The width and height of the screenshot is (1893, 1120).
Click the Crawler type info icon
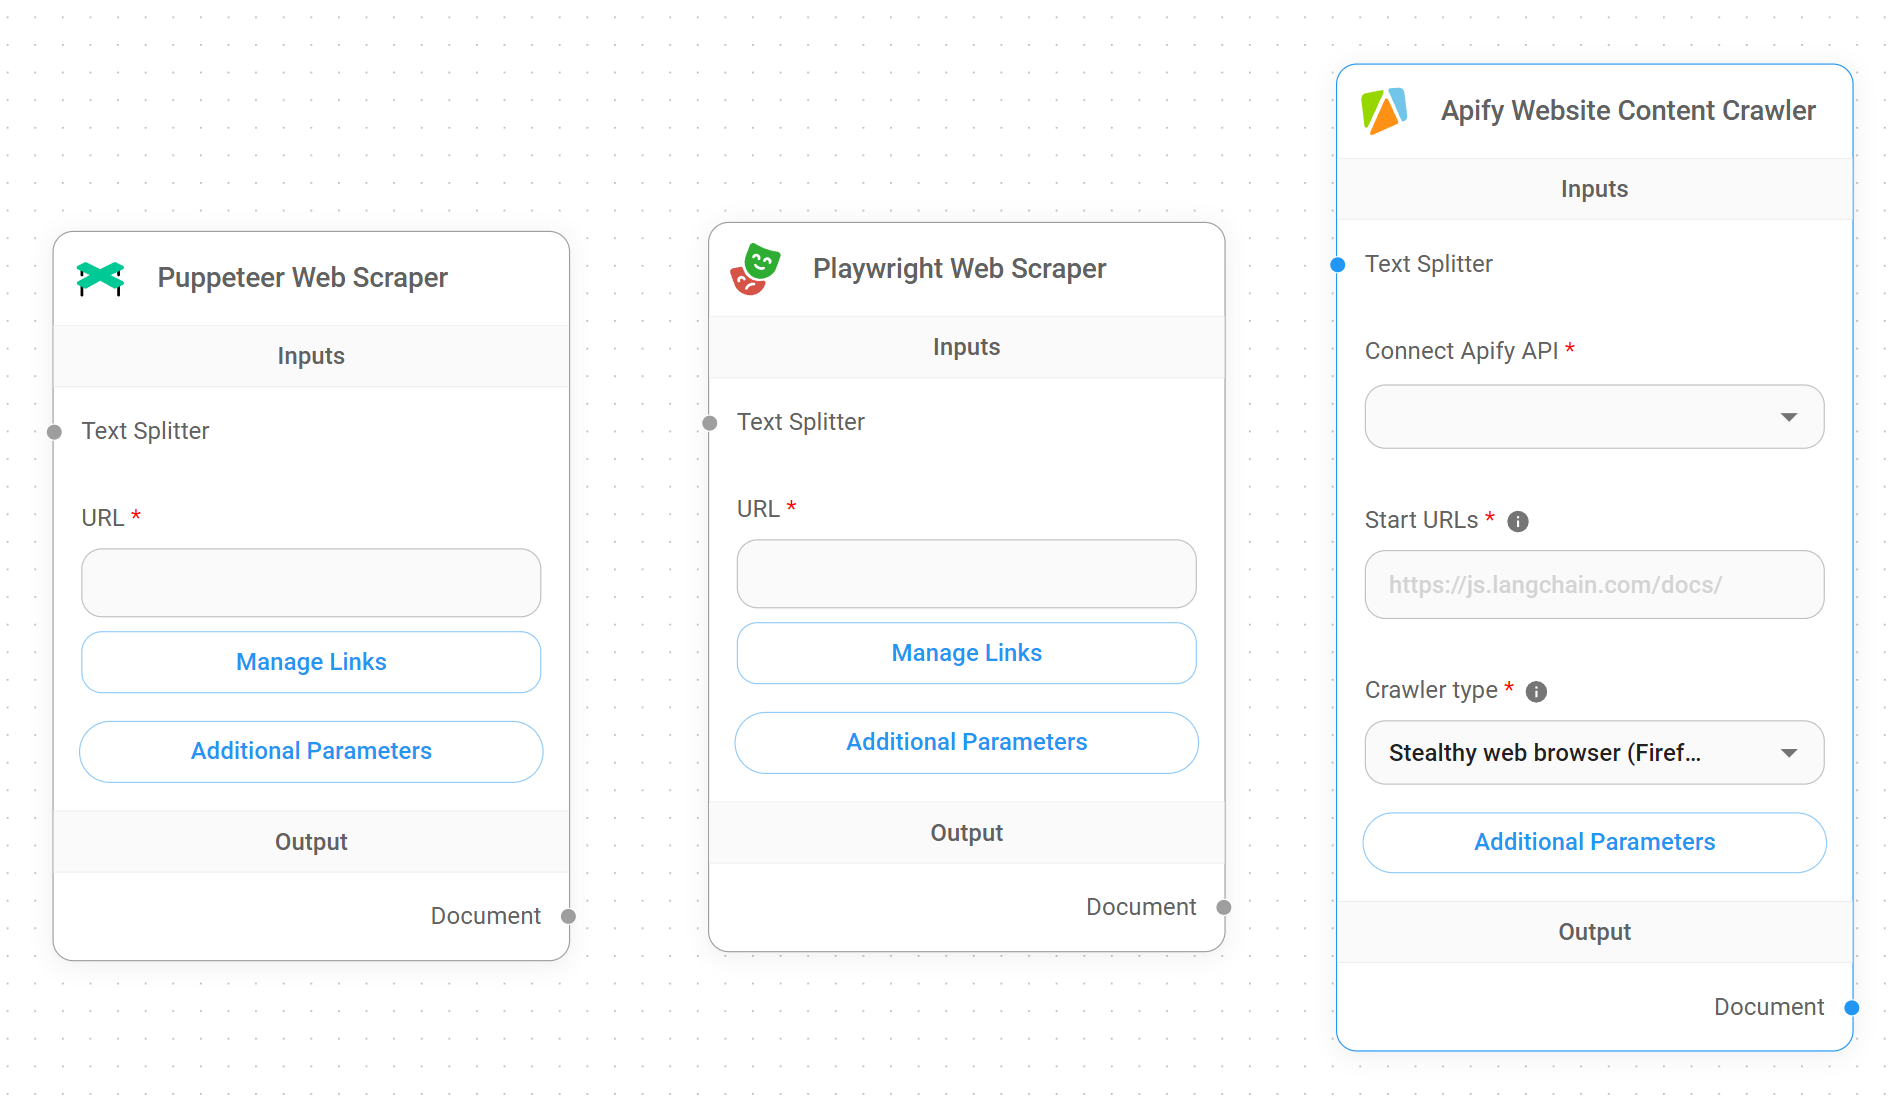click(x=1536, y=691)
